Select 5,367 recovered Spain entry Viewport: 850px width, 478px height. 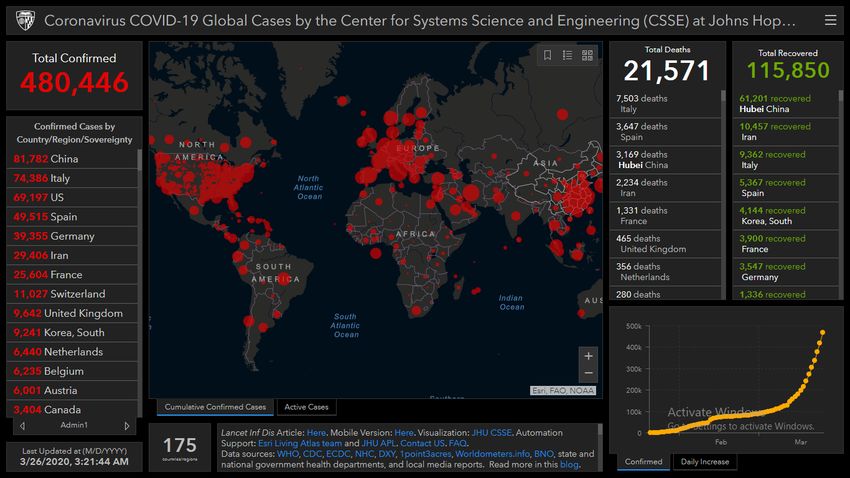click(785, 188)
